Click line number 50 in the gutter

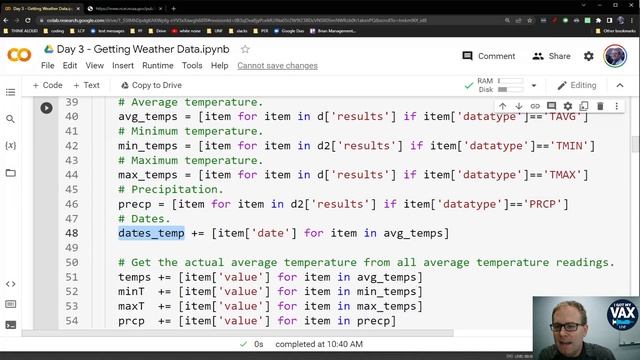click(x=72, y=262)
